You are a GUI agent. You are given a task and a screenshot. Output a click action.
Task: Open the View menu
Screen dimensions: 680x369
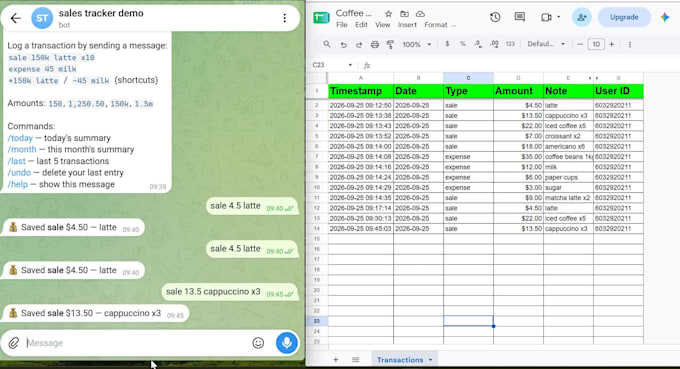382,25
